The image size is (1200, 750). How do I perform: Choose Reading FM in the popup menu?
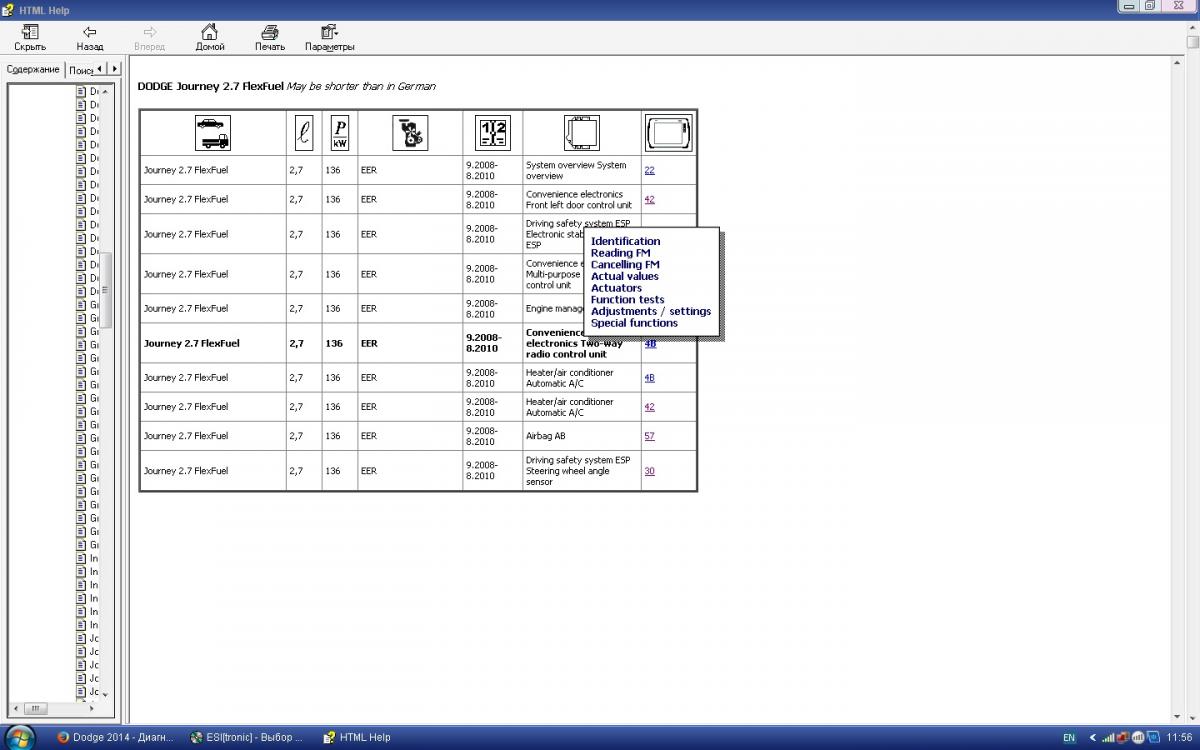(620, 253)
